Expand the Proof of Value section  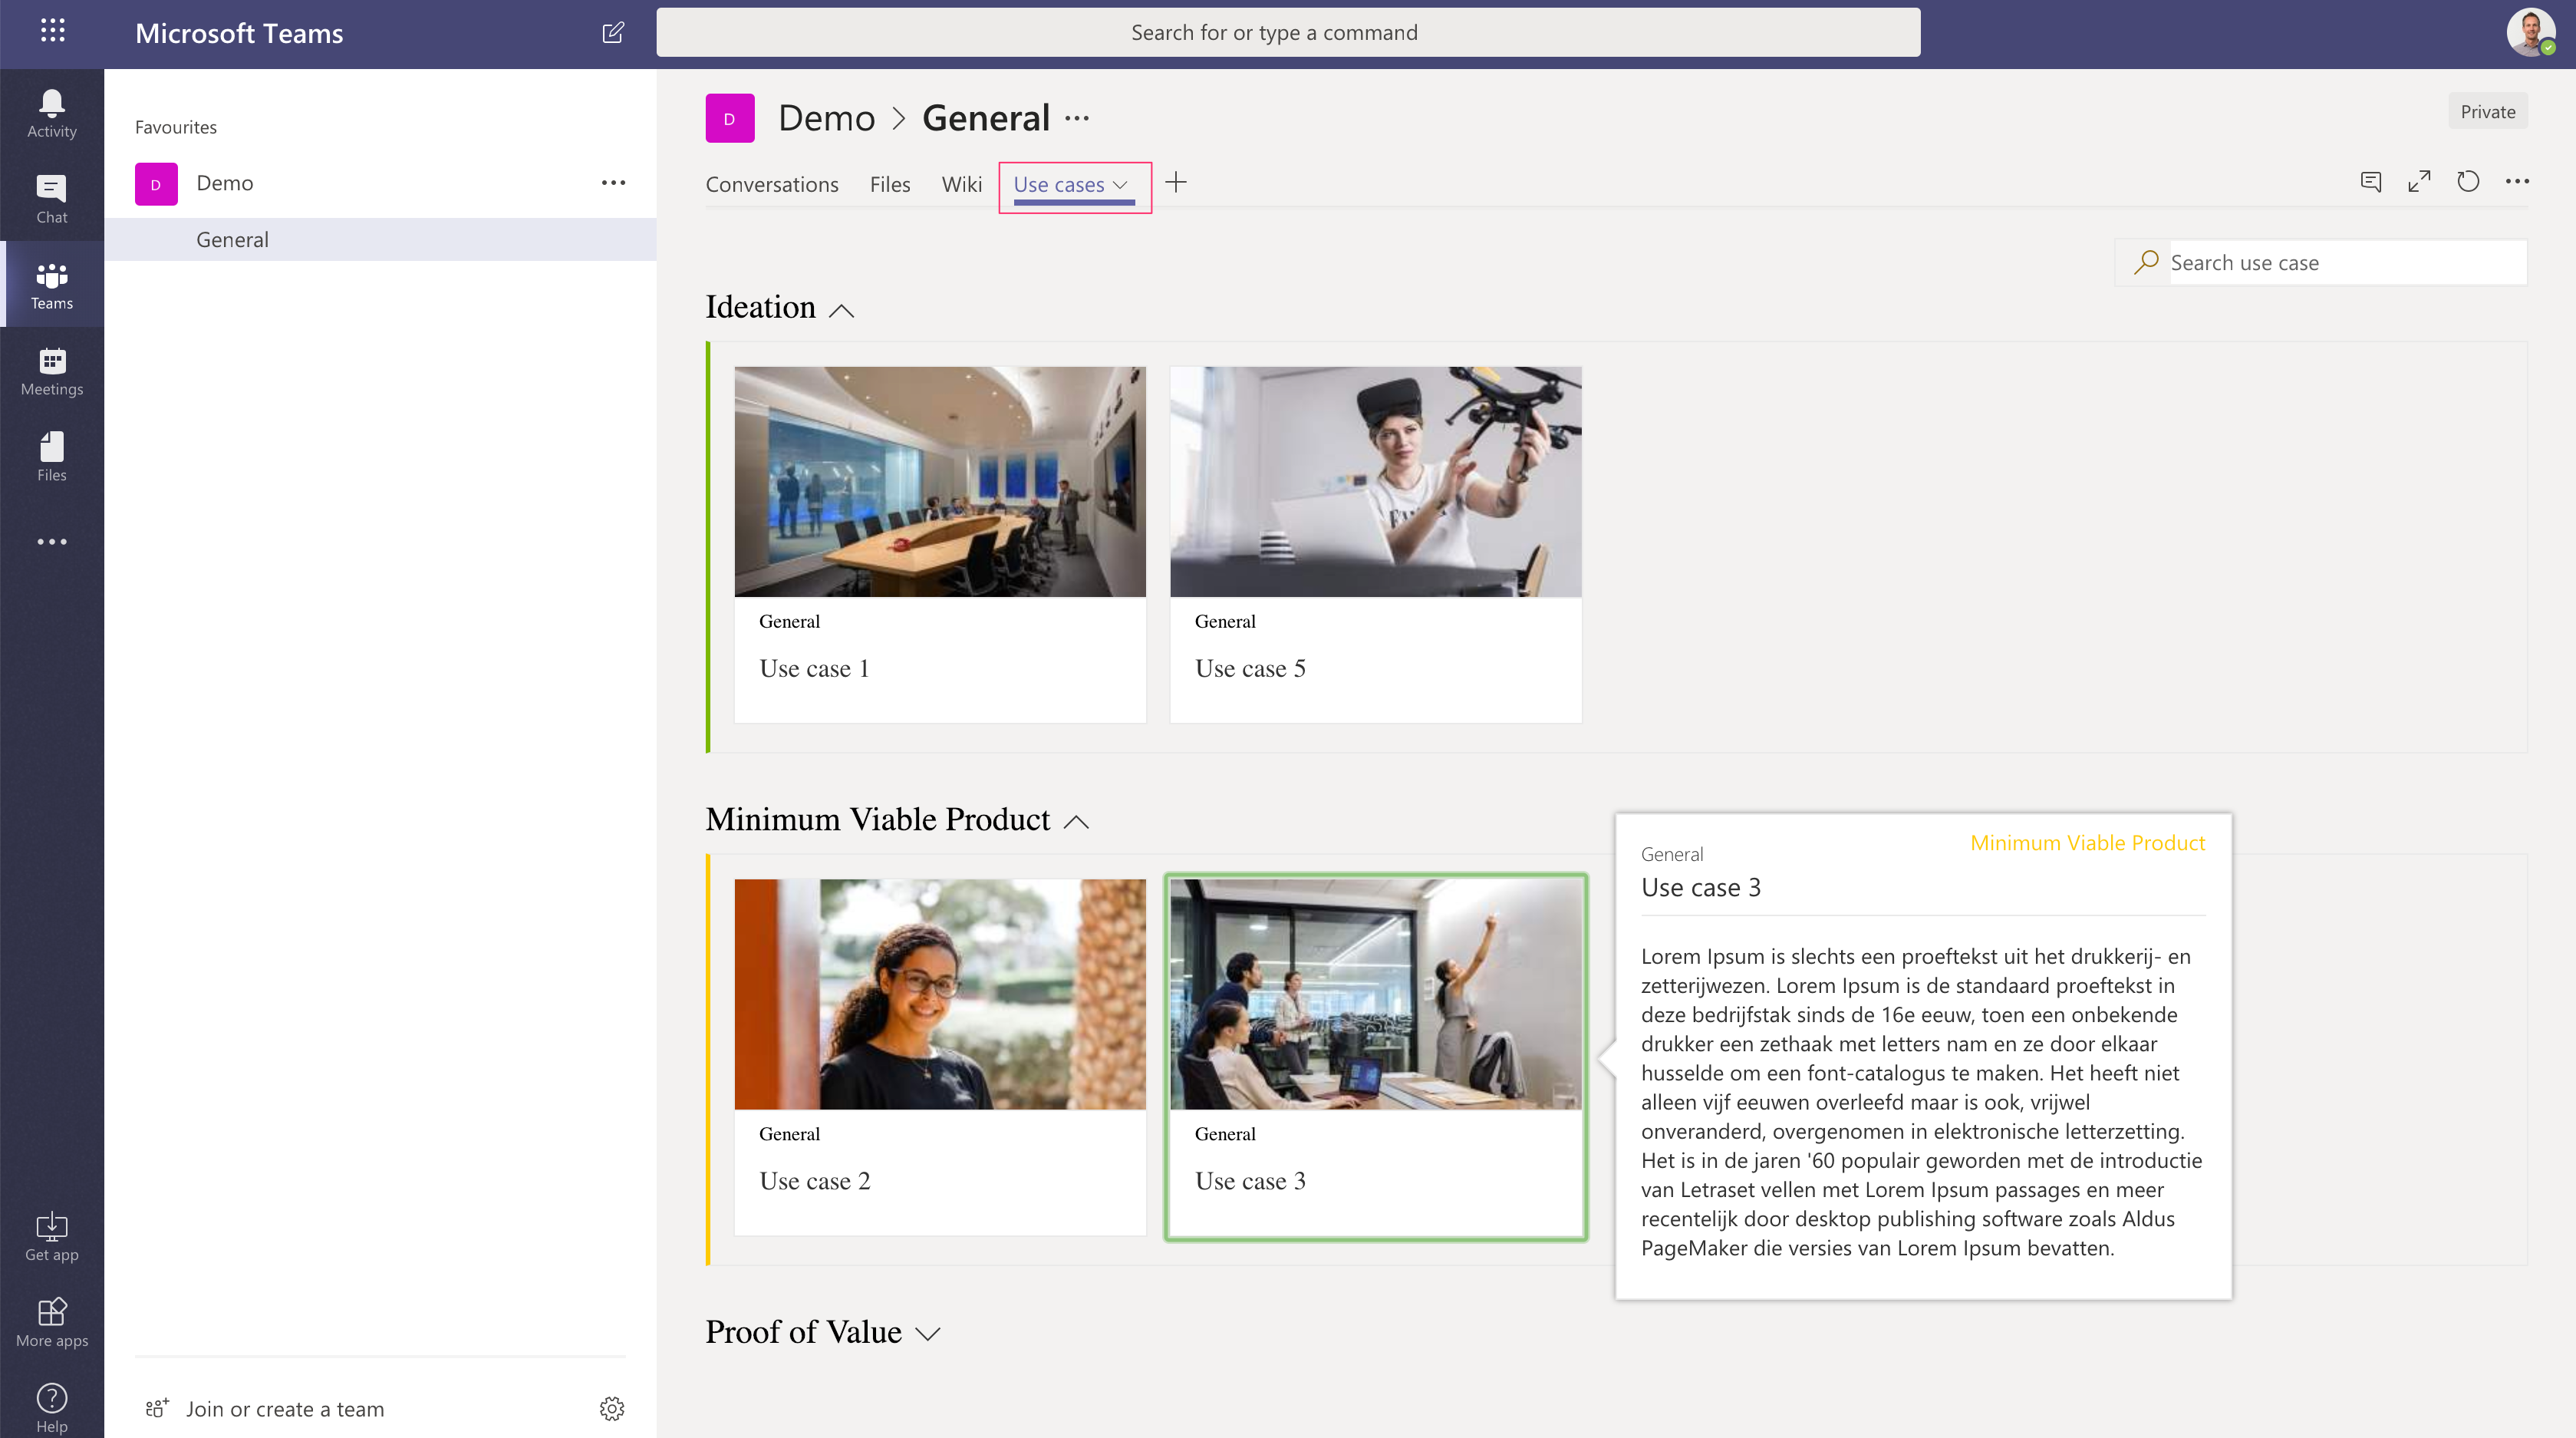coord(928,1334)
